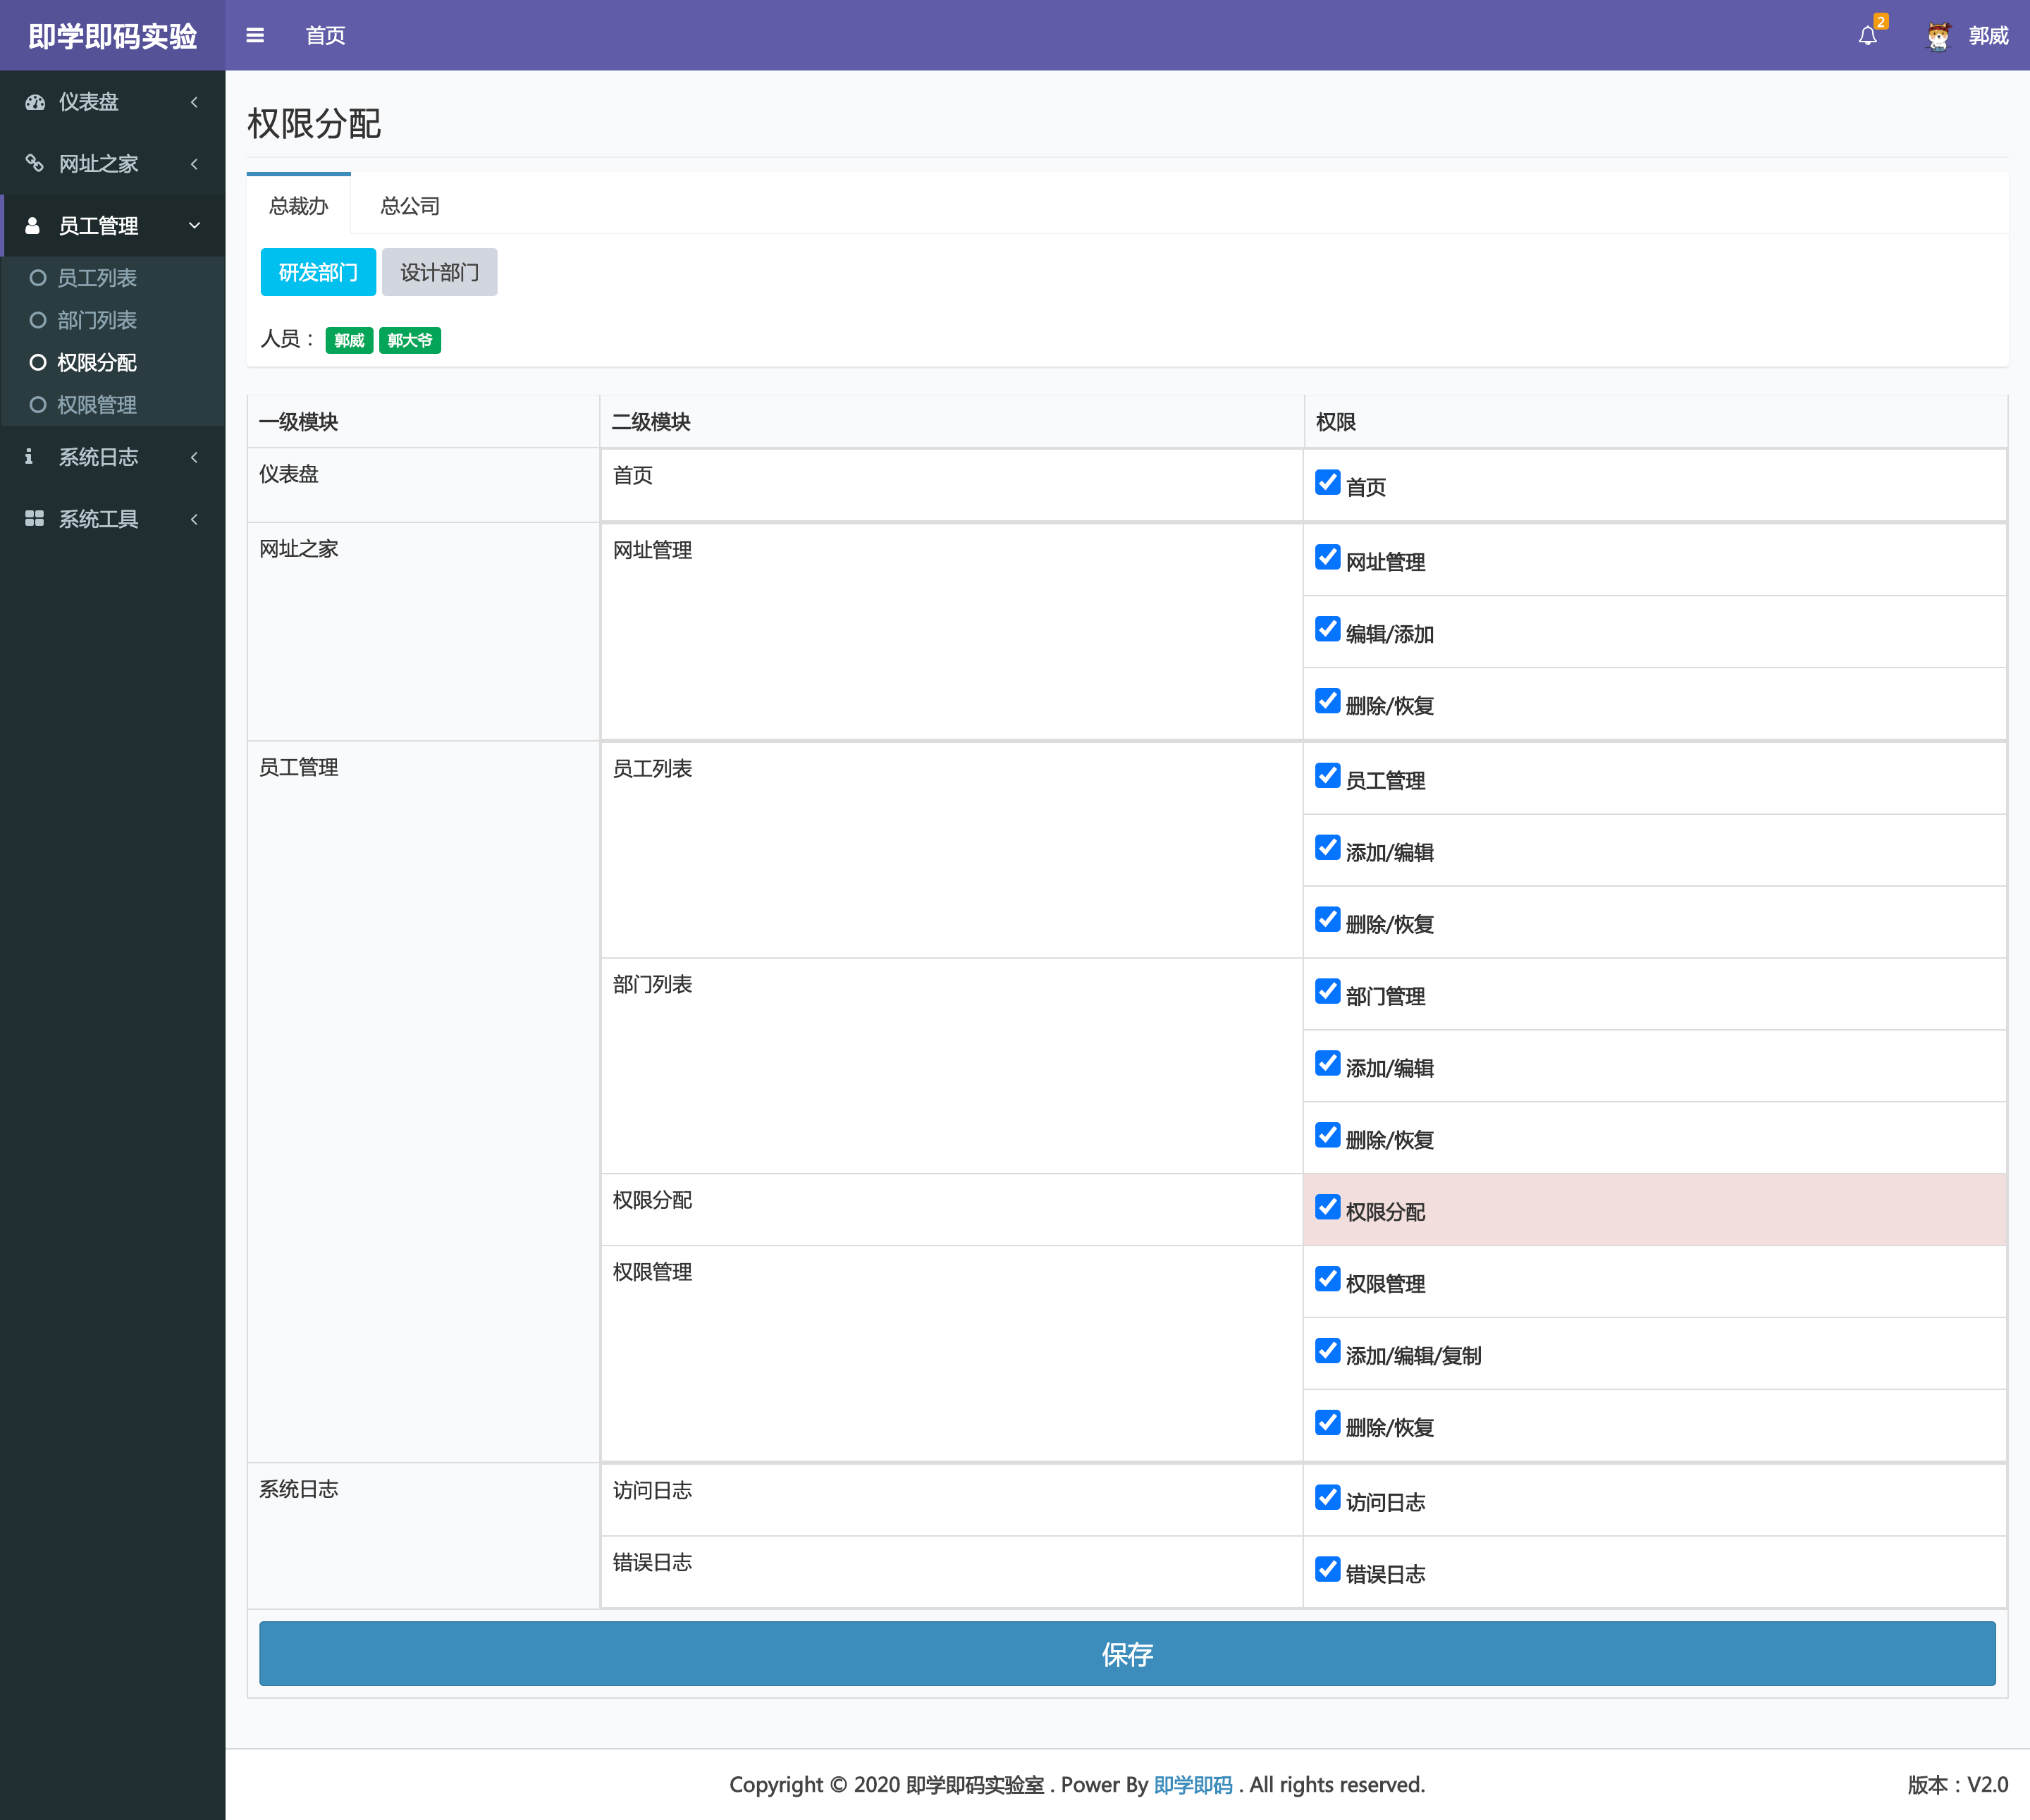Uncheck the 员工管理 permission checkbox
Viewport: 2030px width, 1820px height.
coord(1327,776)
